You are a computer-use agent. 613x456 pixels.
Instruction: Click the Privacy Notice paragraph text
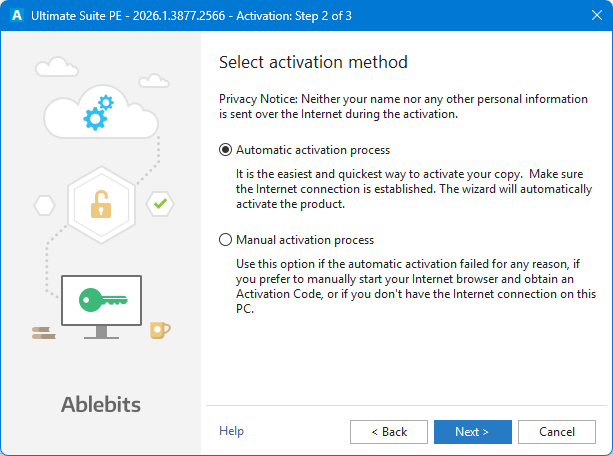[403, 106]
